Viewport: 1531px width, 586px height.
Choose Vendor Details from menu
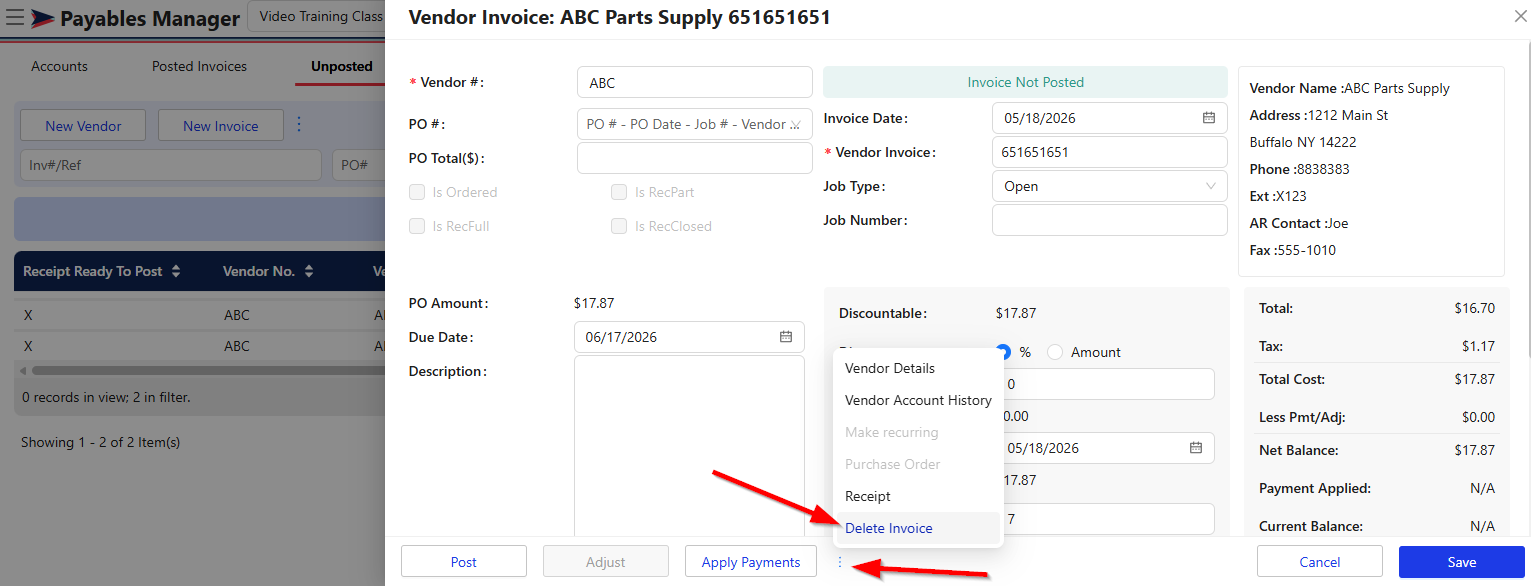(918, 368)
